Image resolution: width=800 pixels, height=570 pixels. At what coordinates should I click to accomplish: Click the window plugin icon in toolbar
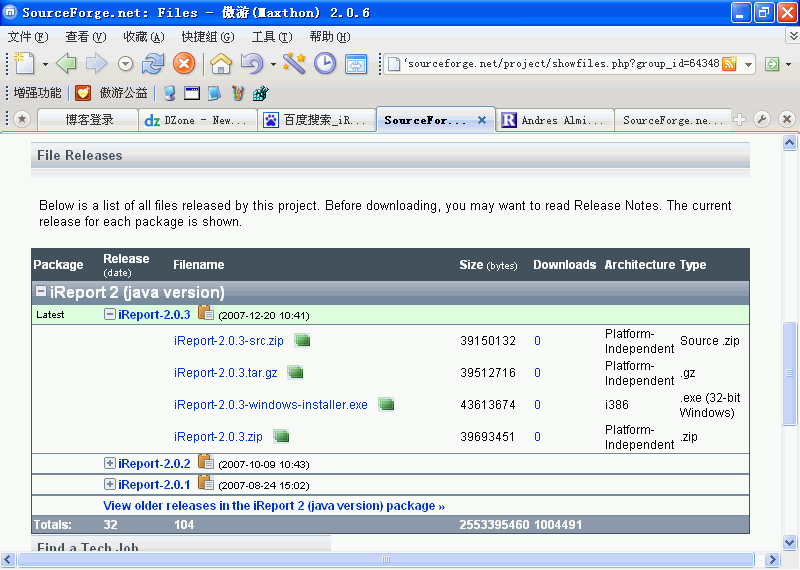pyautogui.click(x=192, y=93)
